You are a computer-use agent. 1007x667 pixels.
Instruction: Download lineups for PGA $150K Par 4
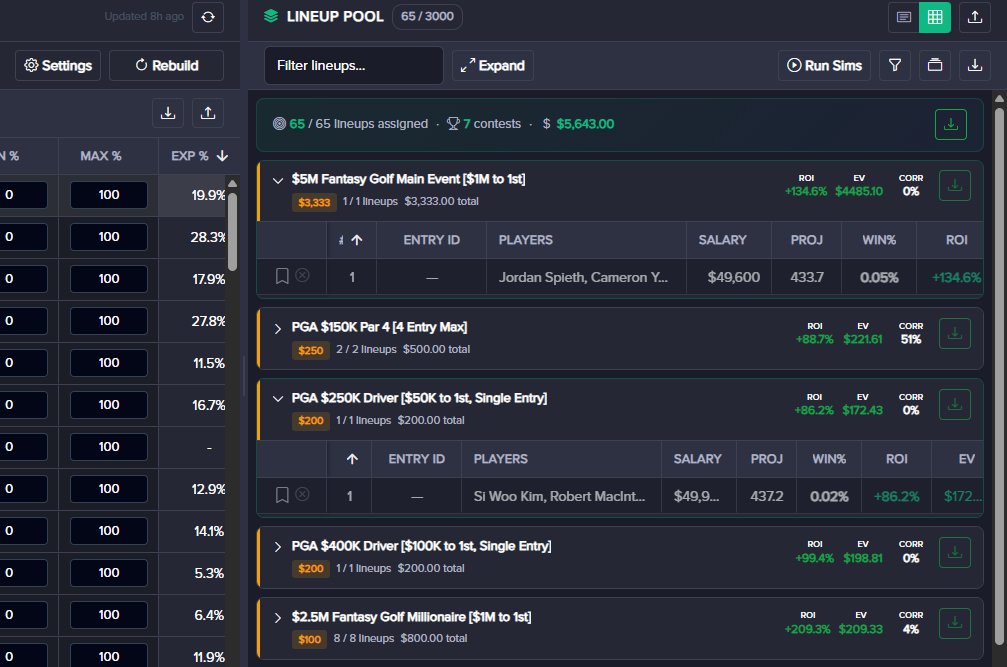tap(954, 334)
